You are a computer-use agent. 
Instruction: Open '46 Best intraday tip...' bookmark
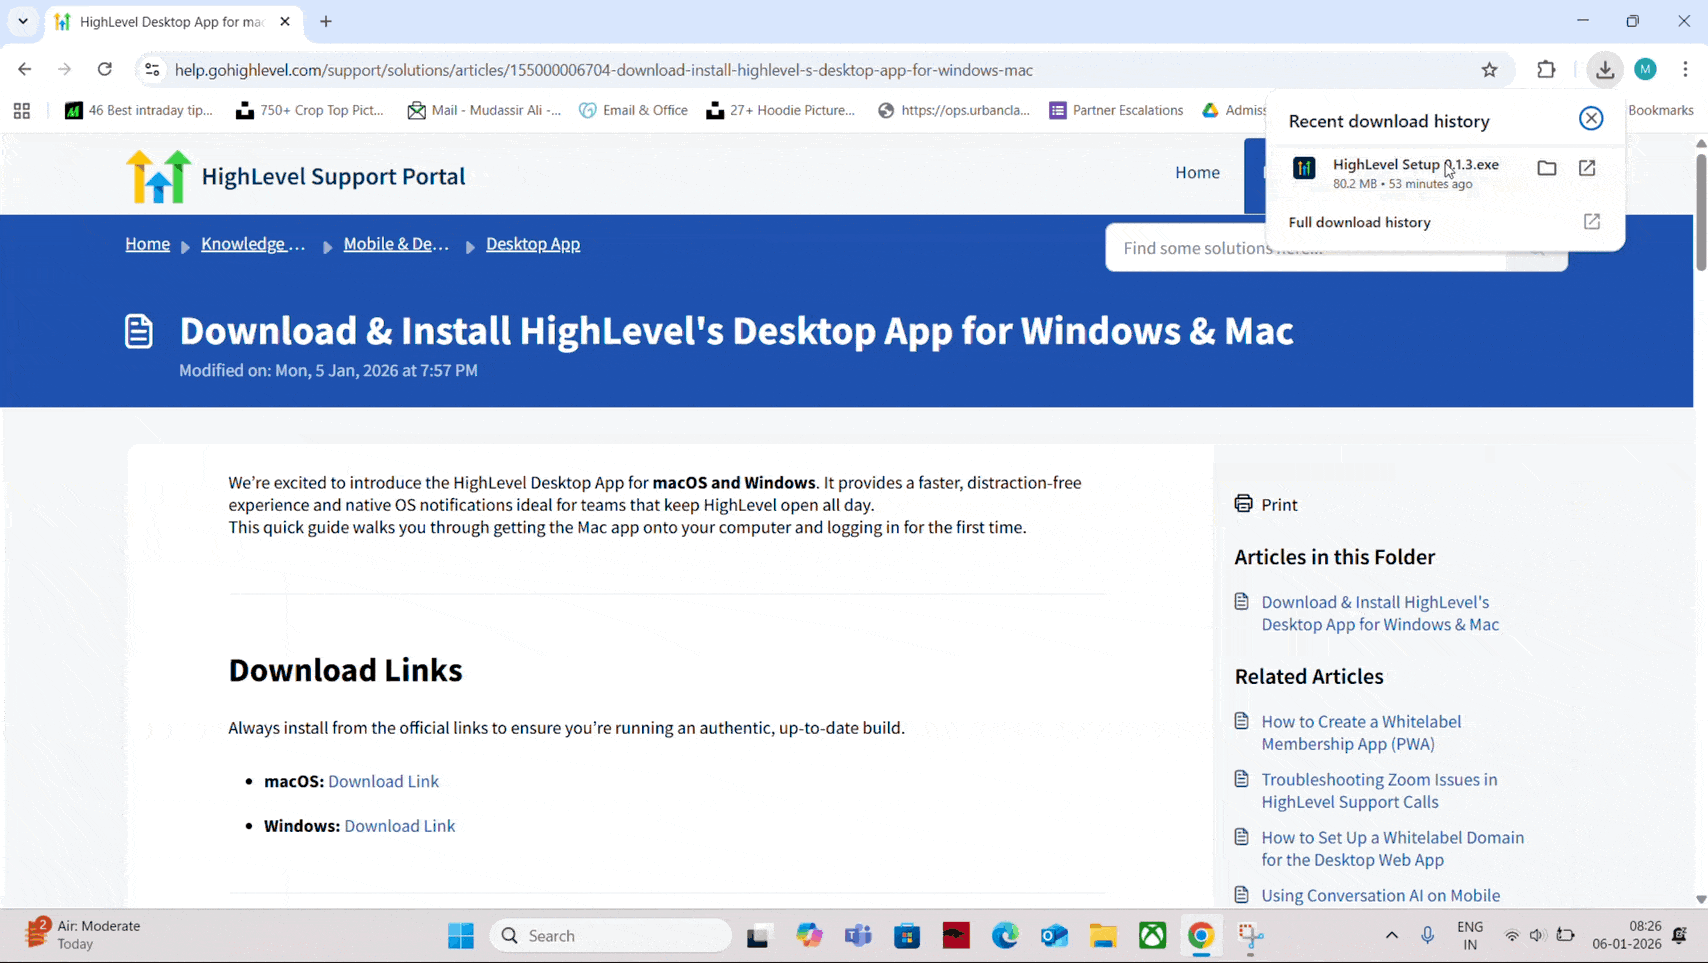tap(139, 110)
